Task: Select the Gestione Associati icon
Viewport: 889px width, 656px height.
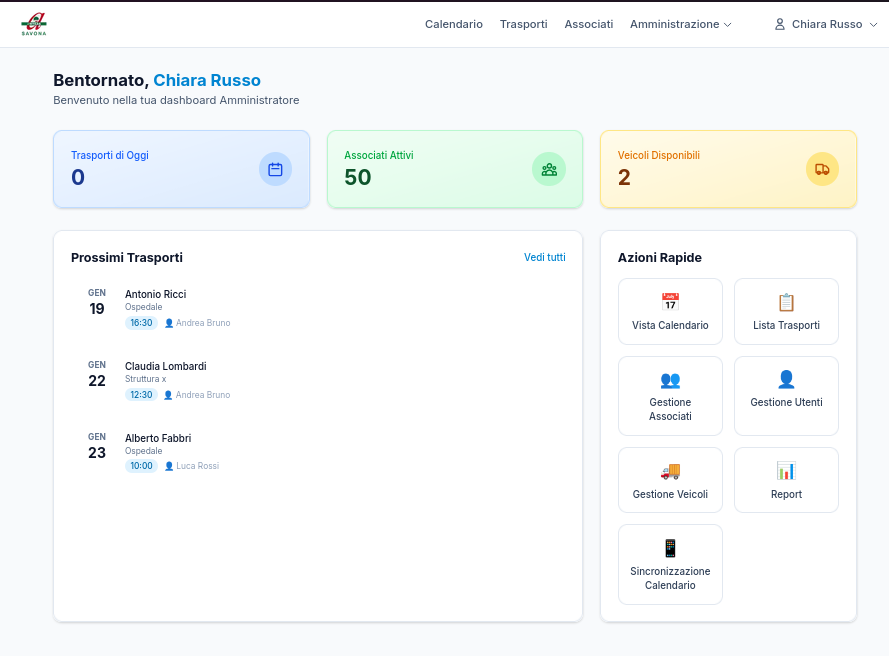Action: click(669, 380)
